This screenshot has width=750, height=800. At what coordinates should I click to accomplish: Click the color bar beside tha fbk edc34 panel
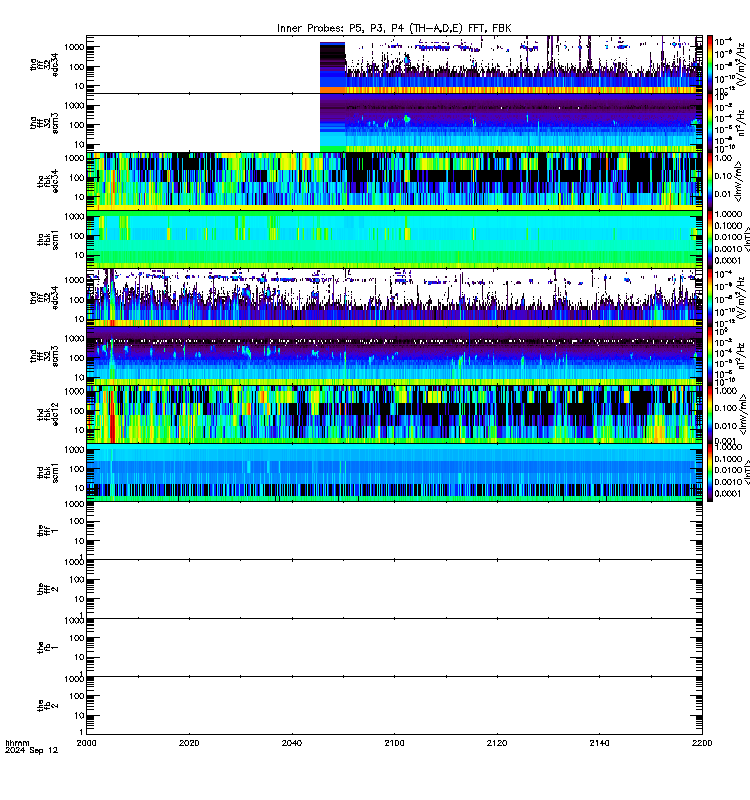(709, 181)
